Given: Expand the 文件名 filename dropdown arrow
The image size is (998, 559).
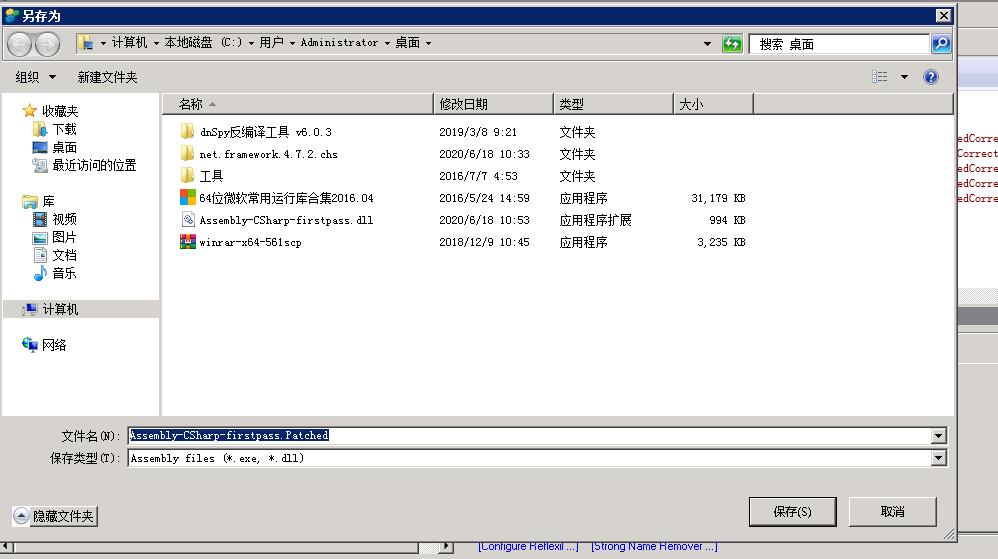Looking at the screenshot, I should click(938, 436).
